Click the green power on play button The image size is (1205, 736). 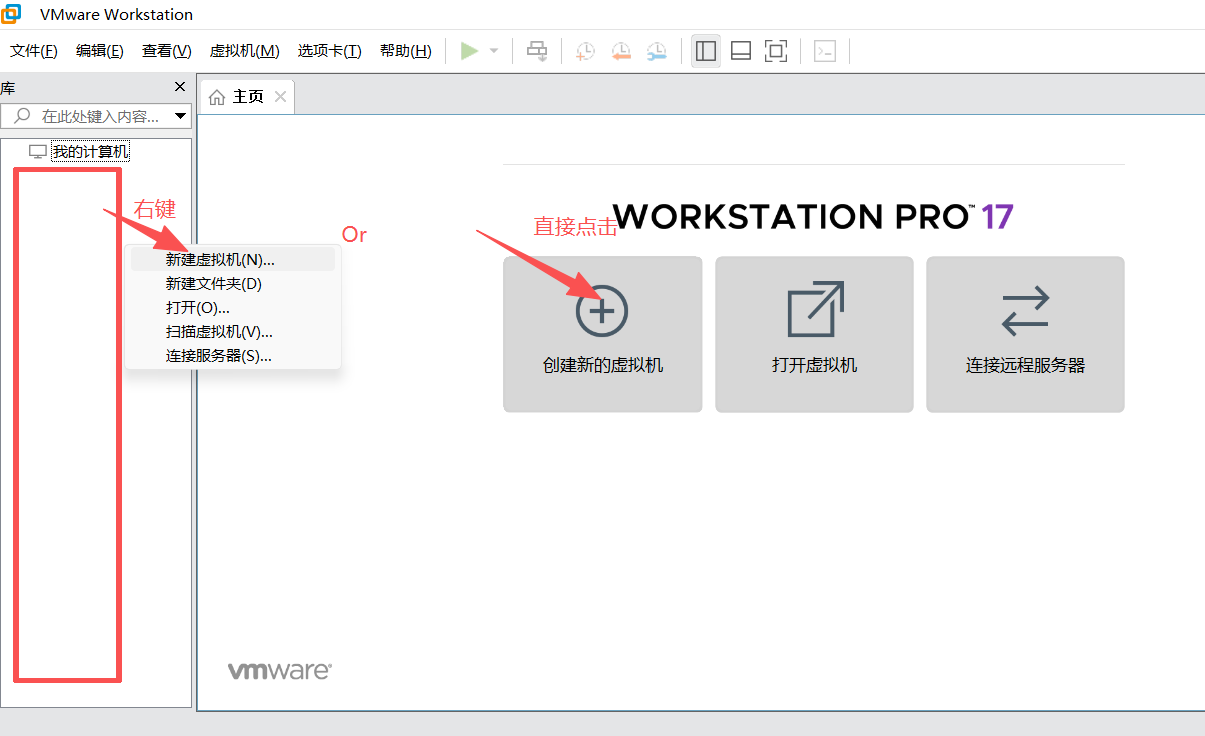(469, 51)
